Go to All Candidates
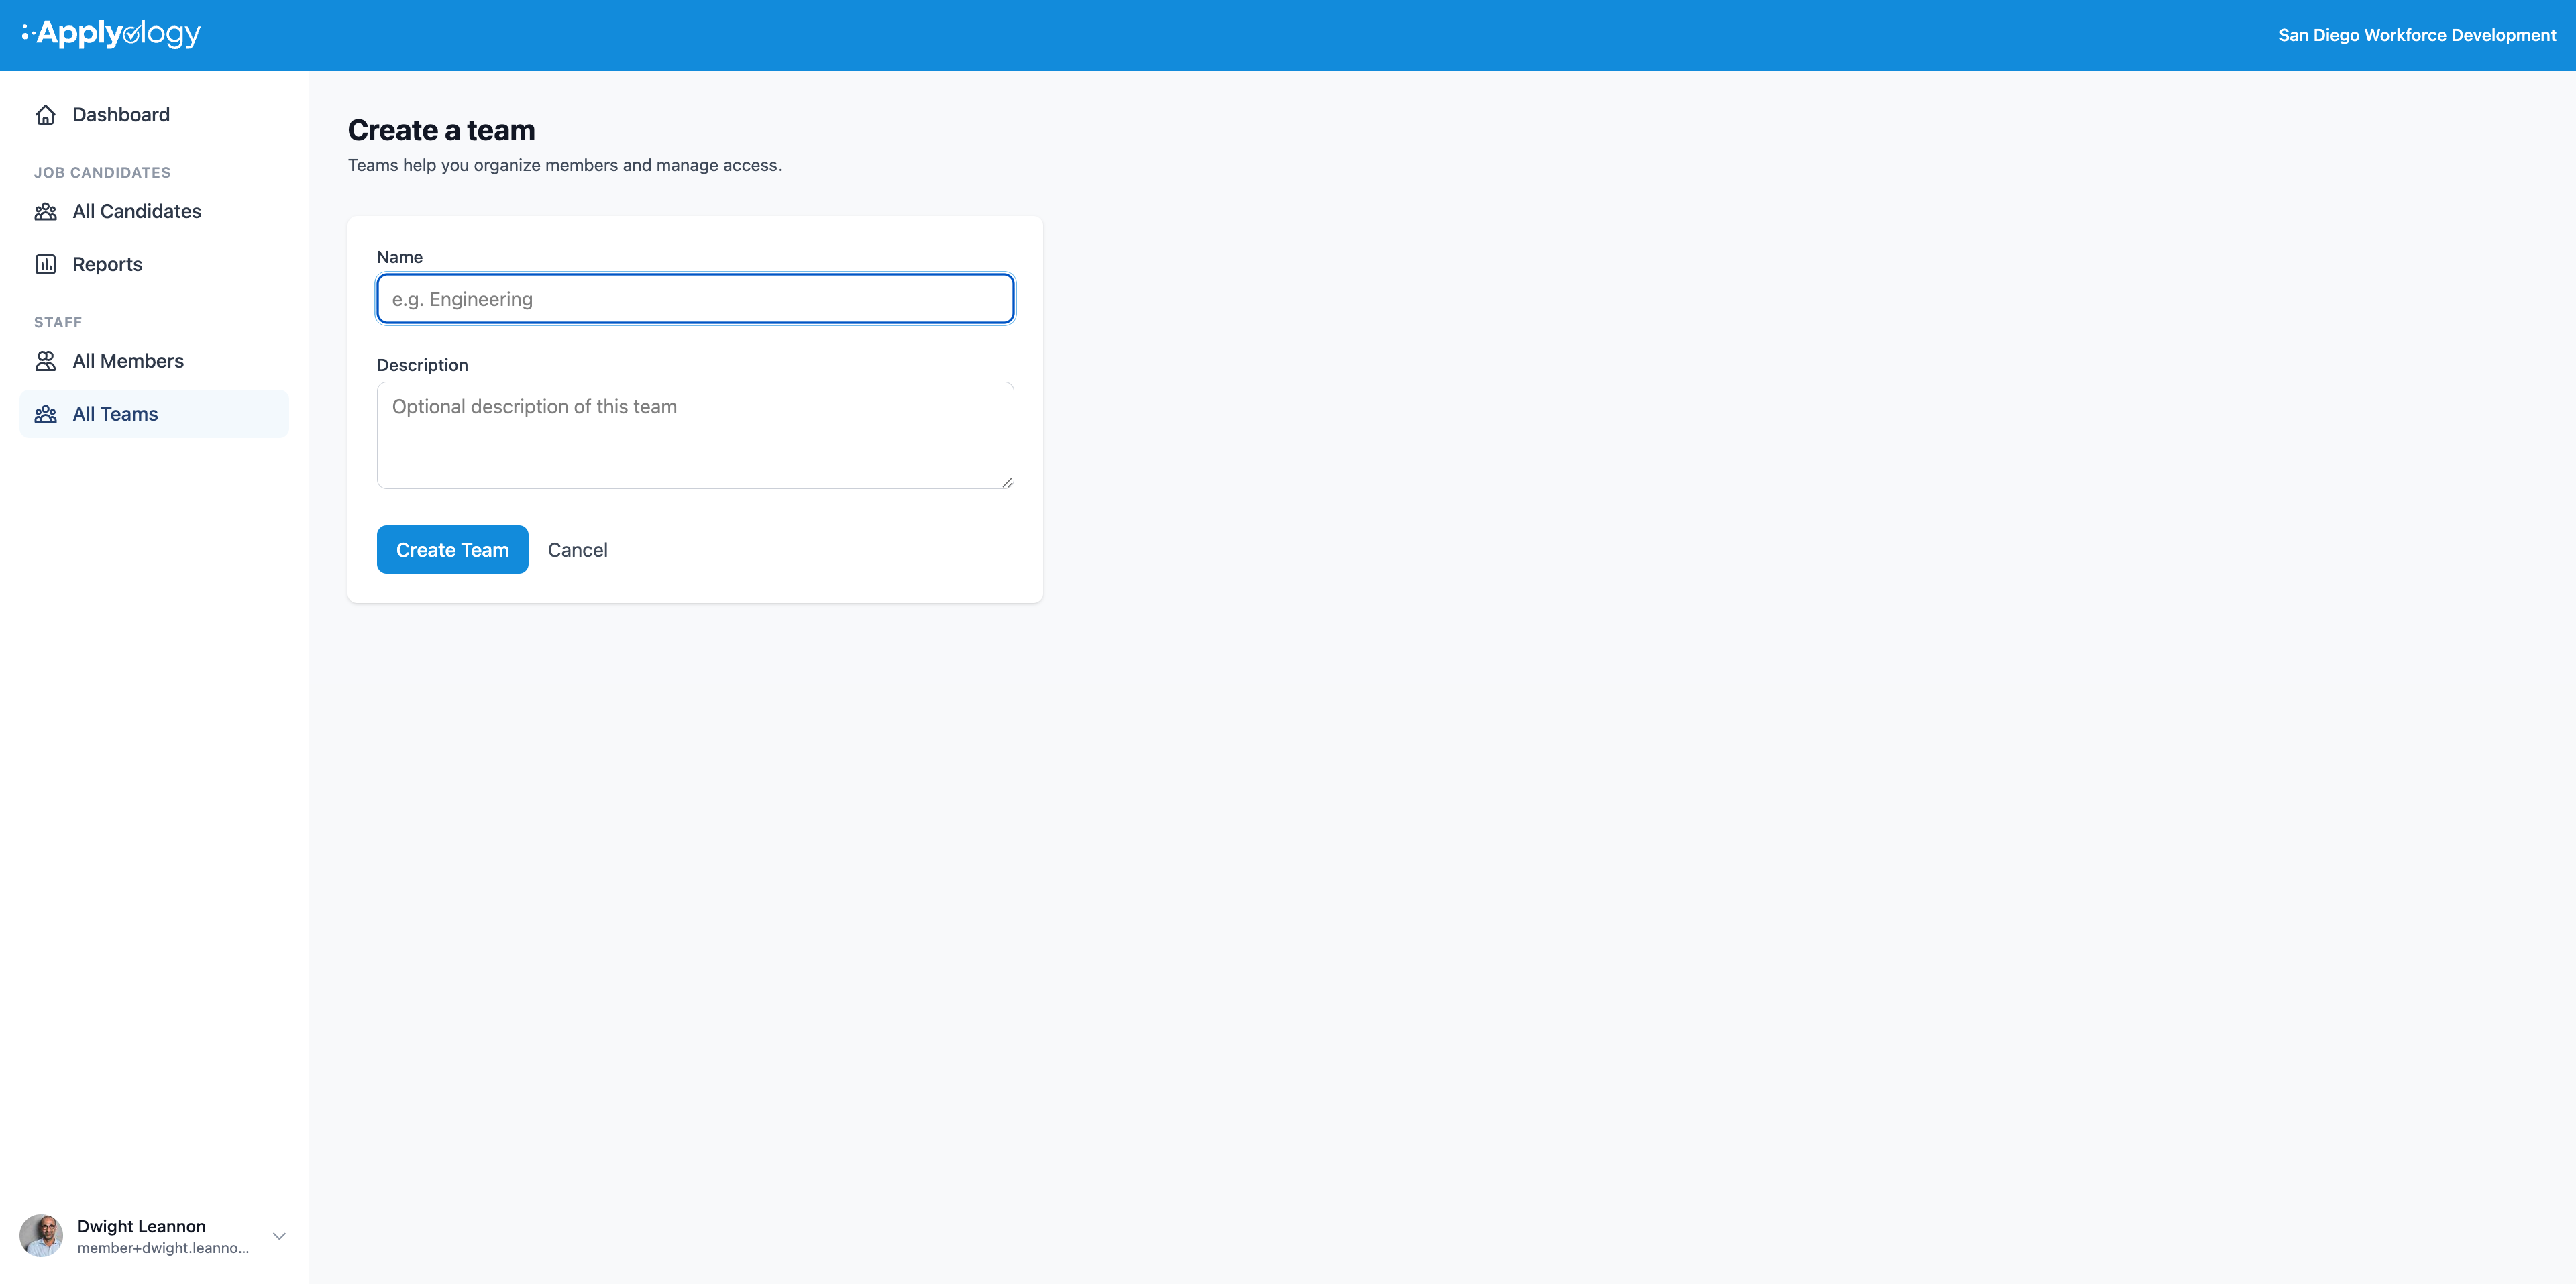The width and height of the screenshot is (2576, 1284). [x=154, y=211]
